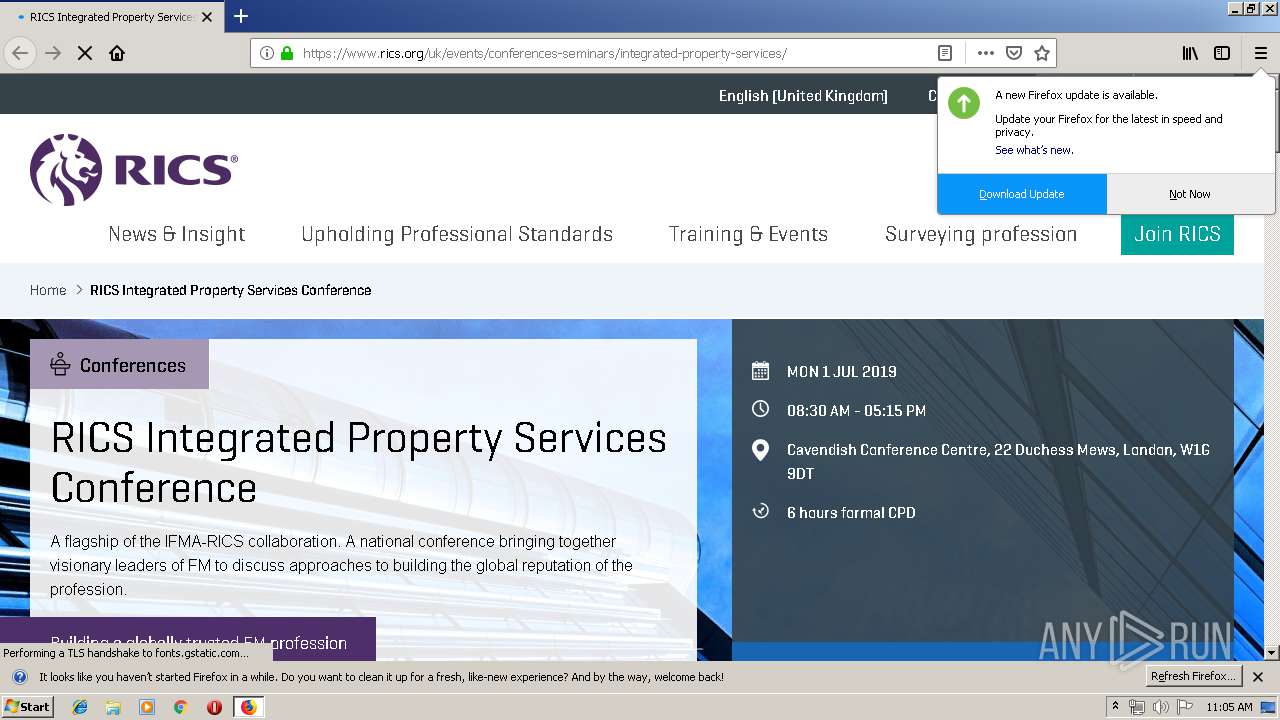
Task: Click the notification bar info icon
Action: coord(19,677)
